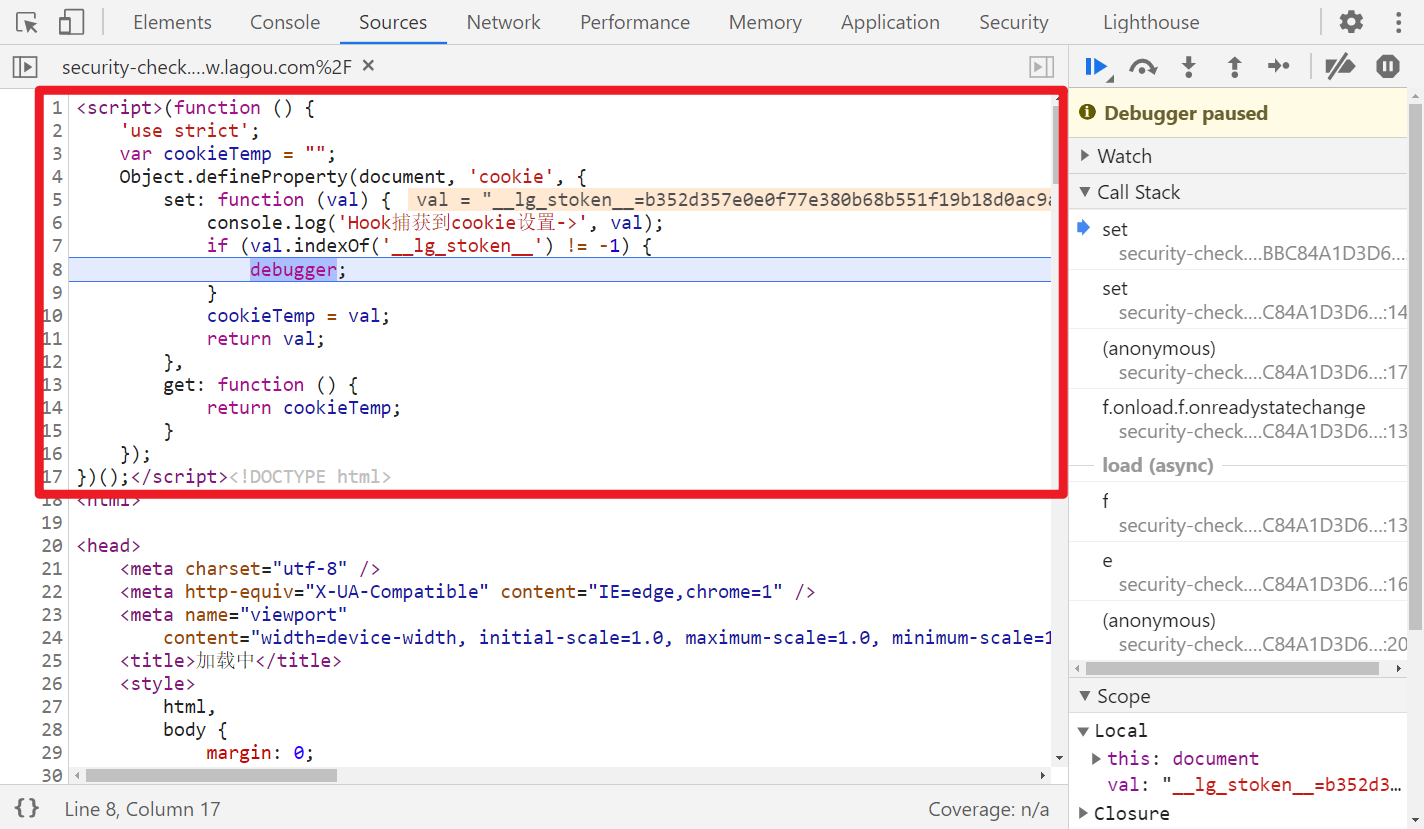Step over next function call
Image resolution: width=1424 pixels, height=829 pixels.
(1143, 67)
